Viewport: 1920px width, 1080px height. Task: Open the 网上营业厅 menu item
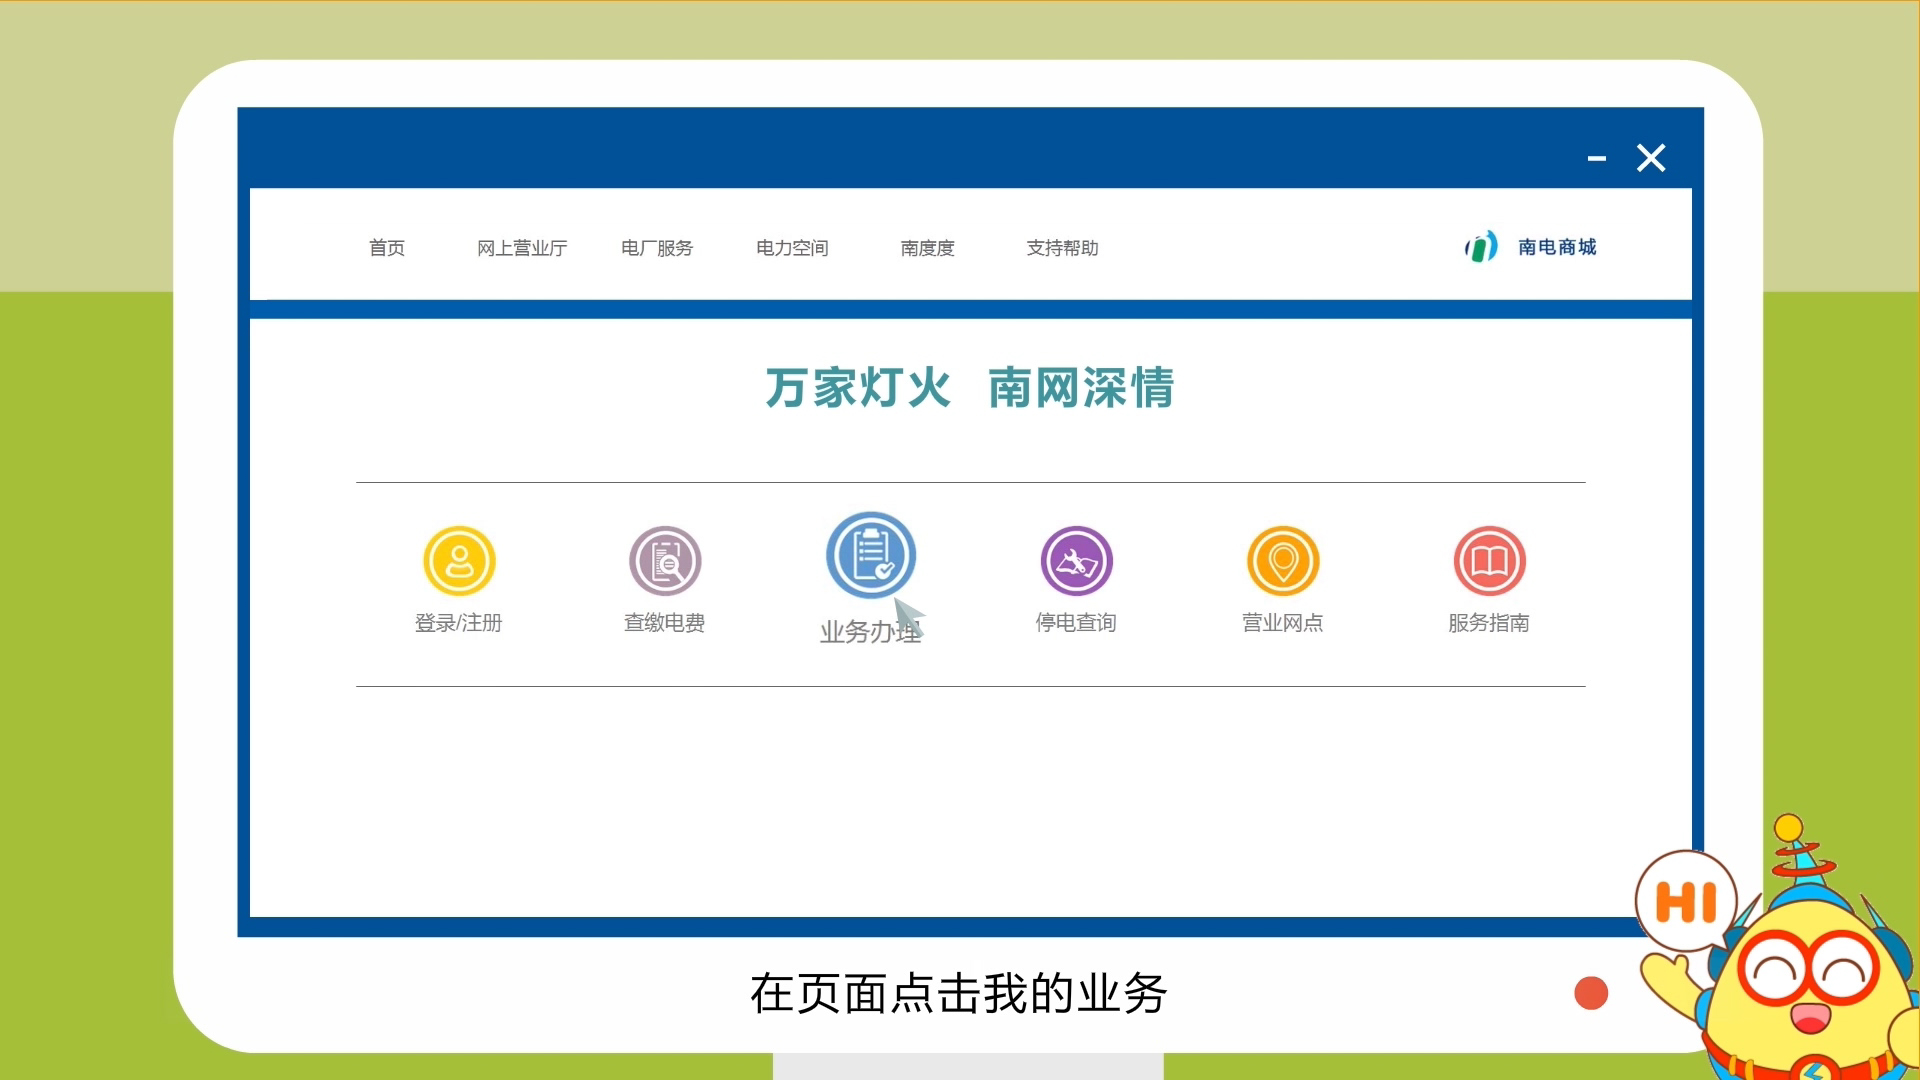[x=522, y=248]
